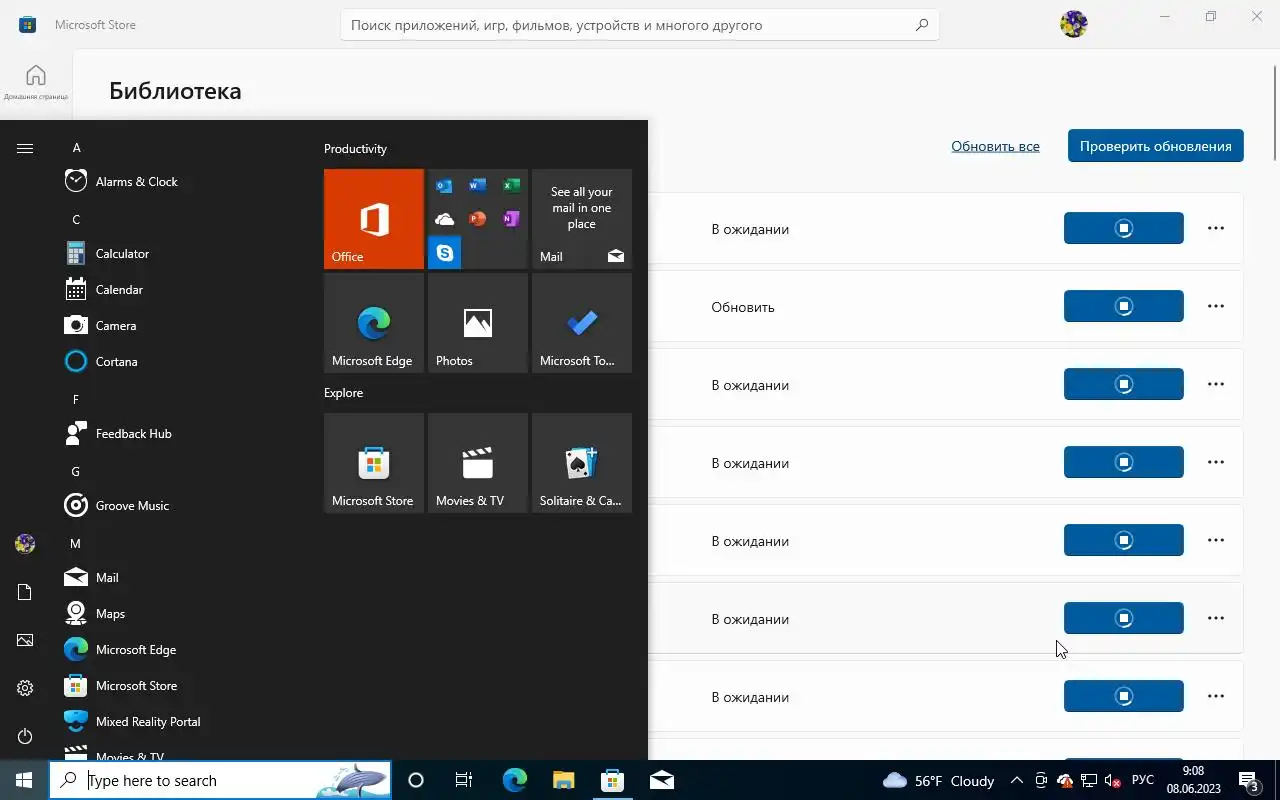Viewport: 1280px width, 800px height.
Task: Open Microsoft Edge on the taskbar
Action: tap(515, 780)
